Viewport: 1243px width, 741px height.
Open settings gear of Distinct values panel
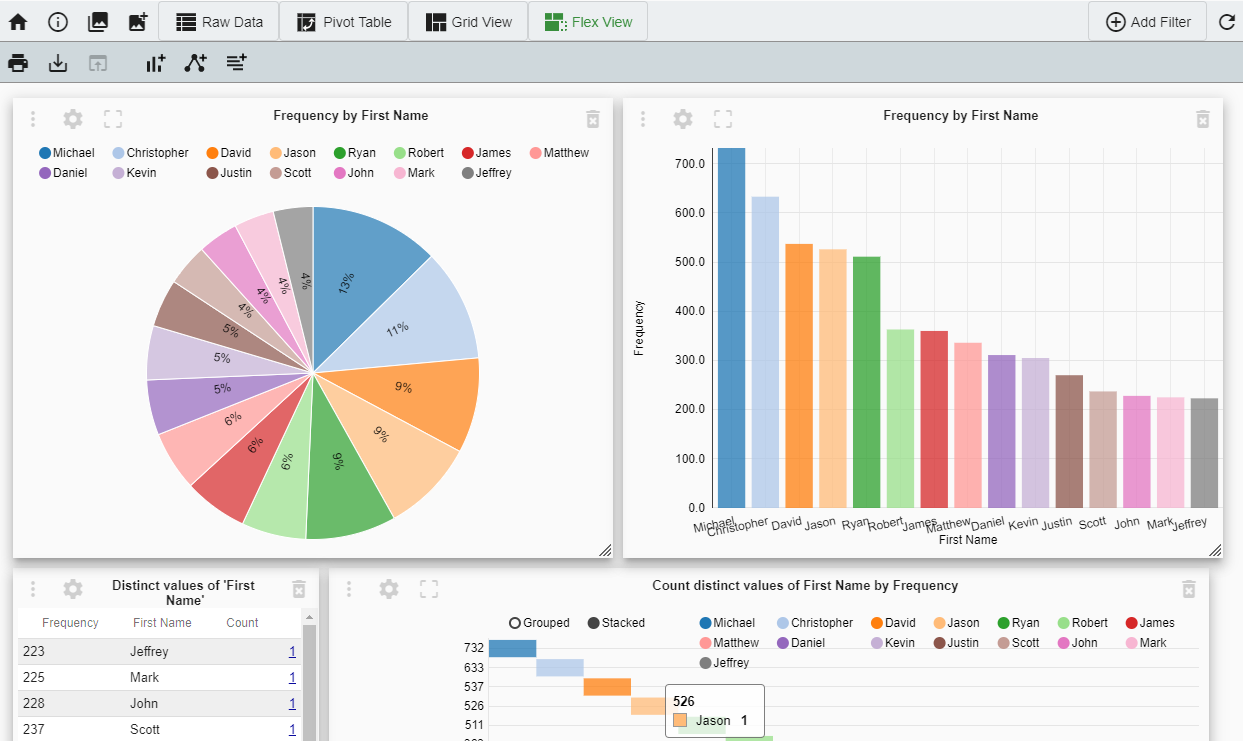[x=73, y=589]
